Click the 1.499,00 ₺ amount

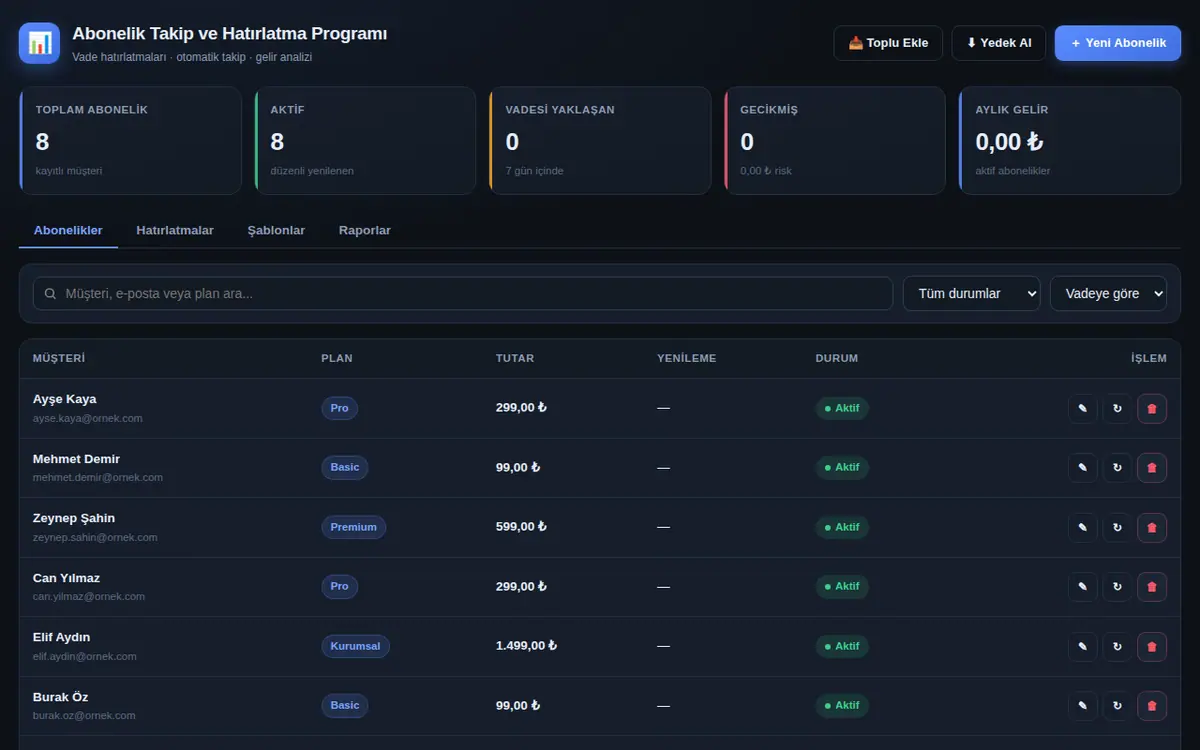(x=526, y=646)
